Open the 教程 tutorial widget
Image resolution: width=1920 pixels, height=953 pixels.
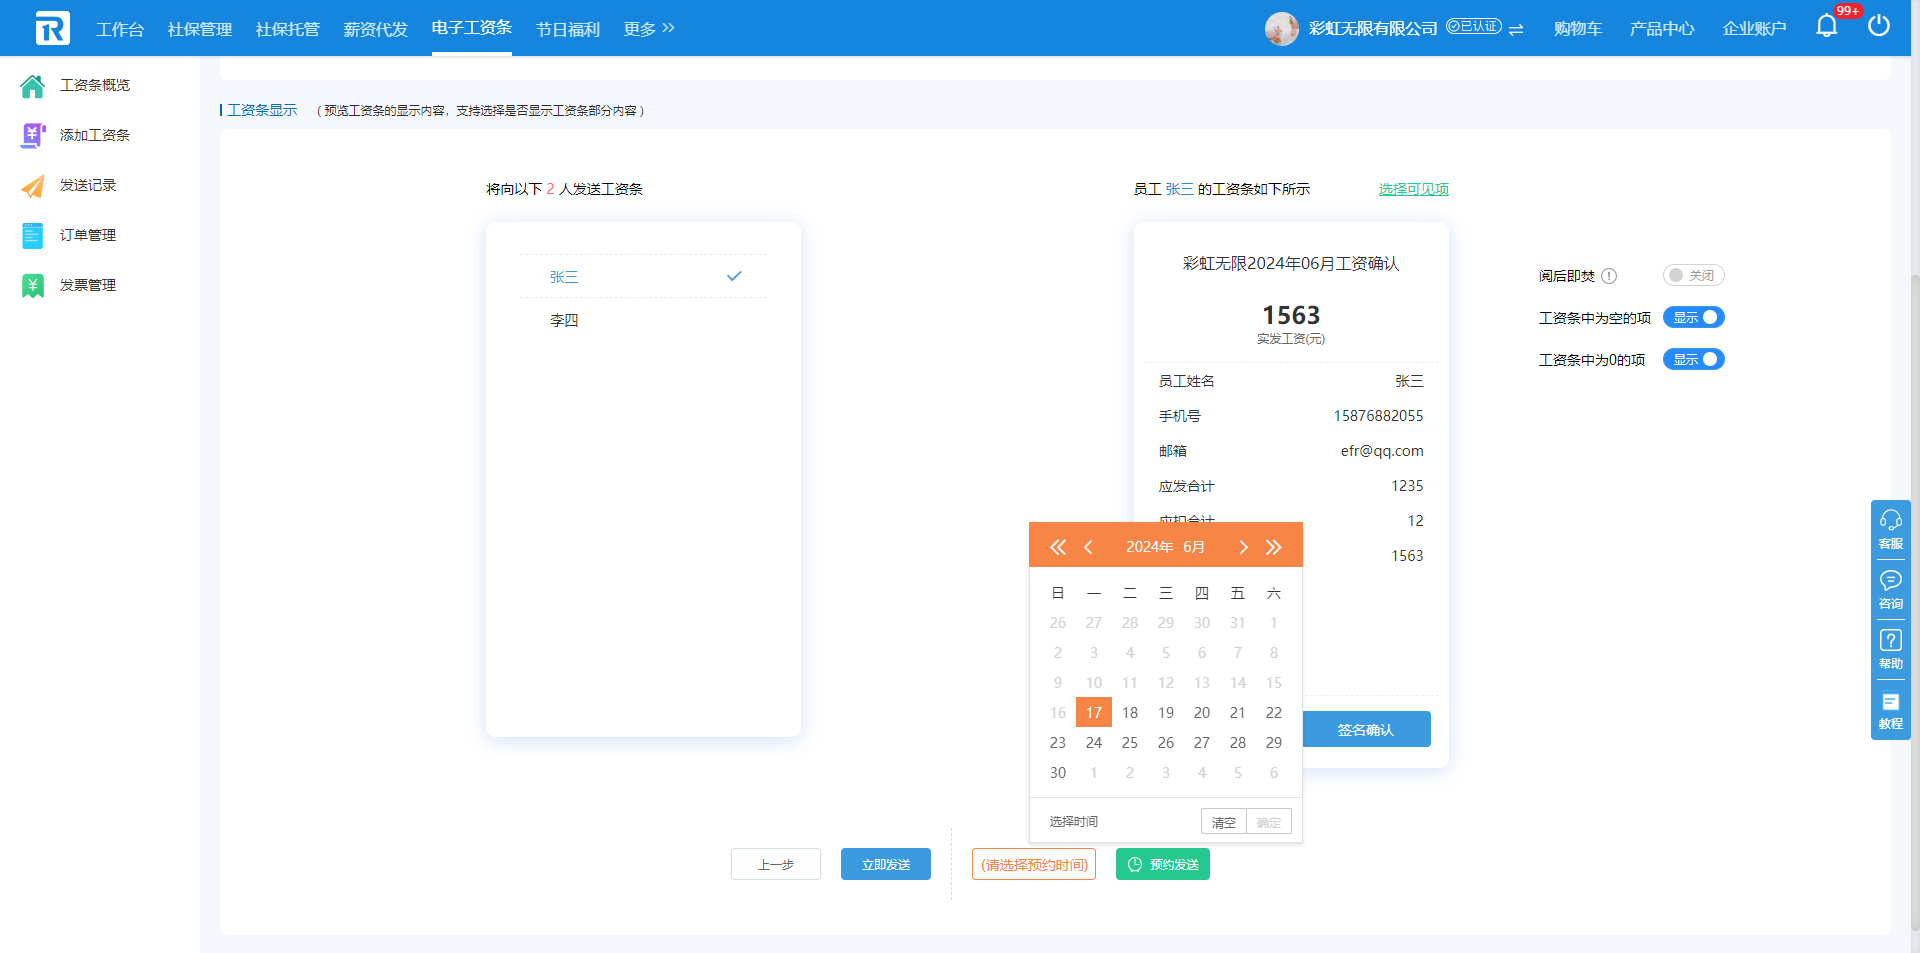(1890, 710)
